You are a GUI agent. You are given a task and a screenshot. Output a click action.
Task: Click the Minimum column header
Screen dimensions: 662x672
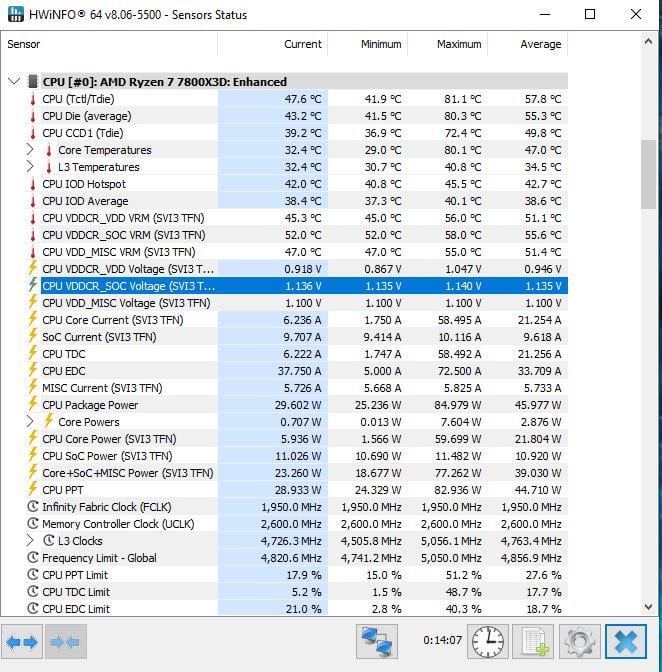pyautogui.click(x=368, y=44)
